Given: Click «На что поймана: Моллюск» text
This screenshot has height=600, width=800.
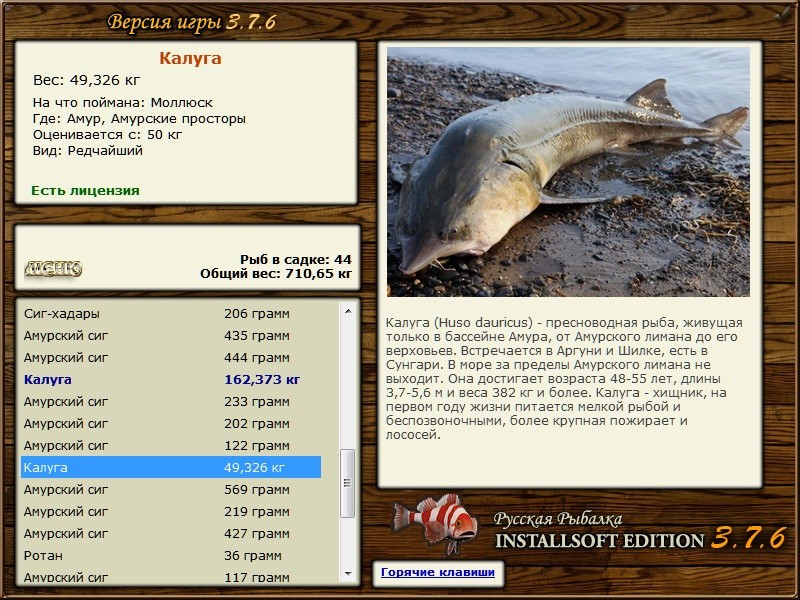Looking at the screenshot, I should (x=123, y=103).
